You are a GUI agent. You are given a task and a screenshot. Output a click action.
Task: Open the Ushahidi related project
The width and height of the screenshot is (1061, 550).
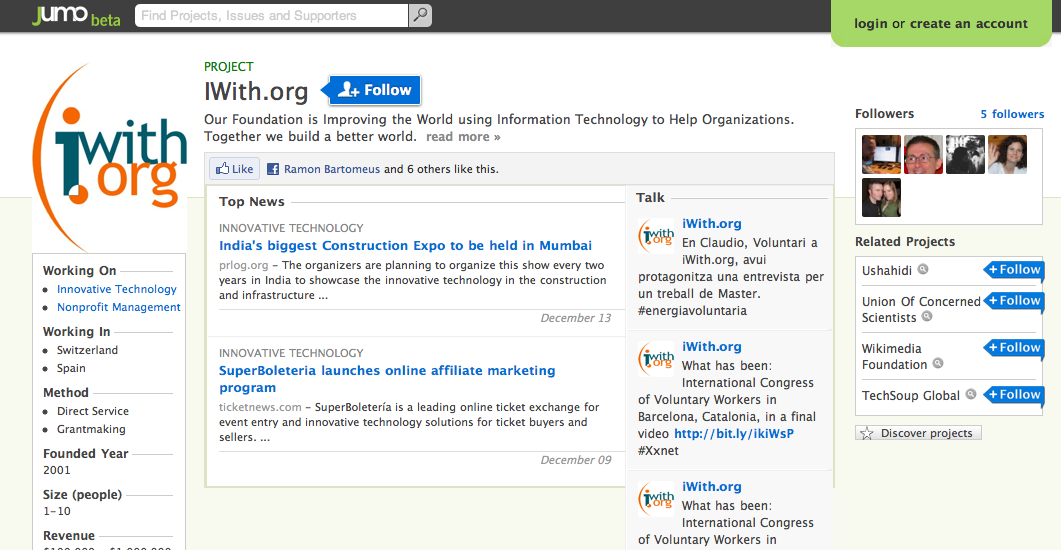click(x=886, y=271)
